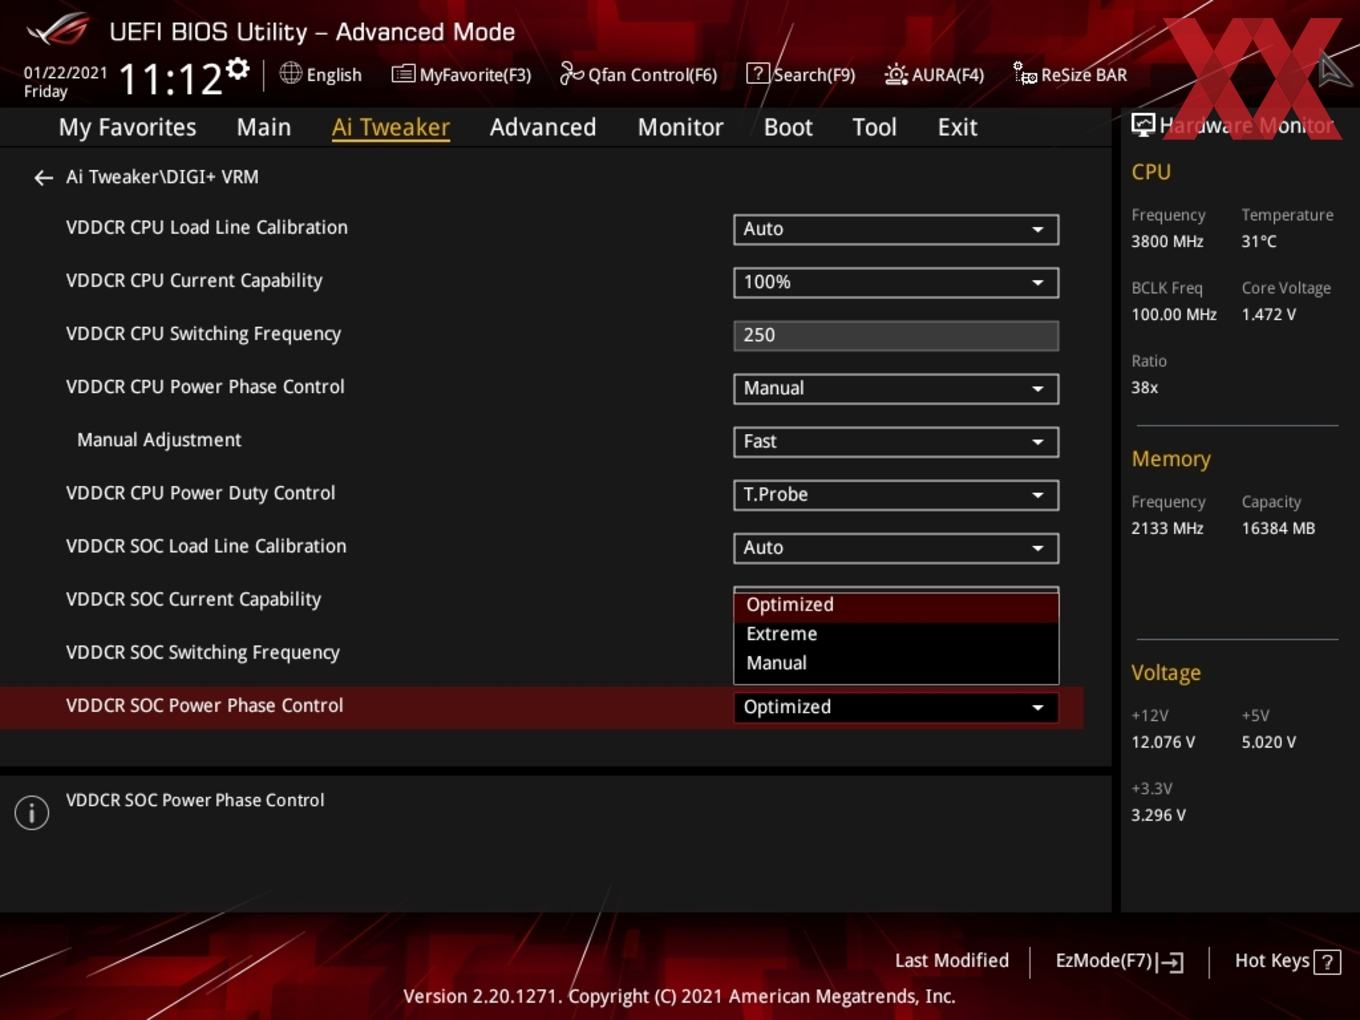Select Extreme option in open list
1360x1020 pixels.
[x=896, y=634]
